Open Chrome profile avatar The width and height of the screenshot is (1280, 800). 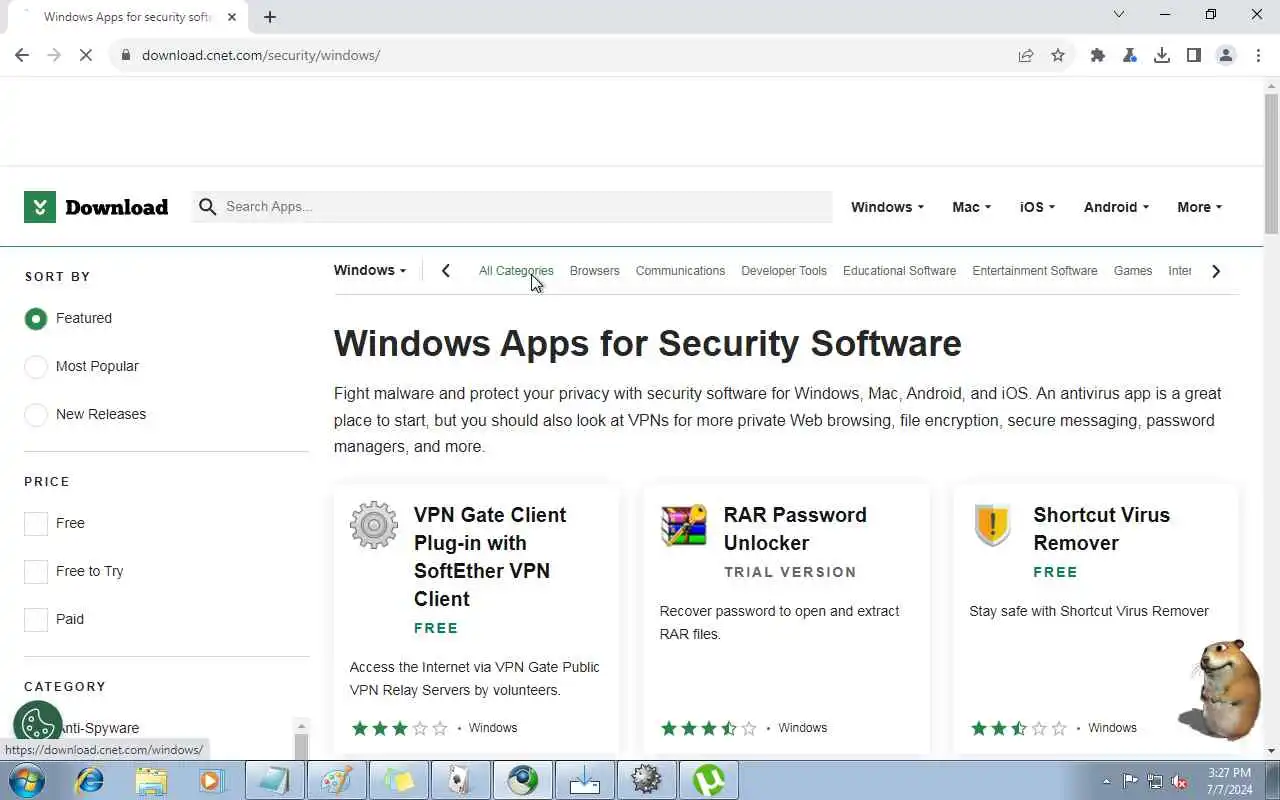(x=1226, y=55)
